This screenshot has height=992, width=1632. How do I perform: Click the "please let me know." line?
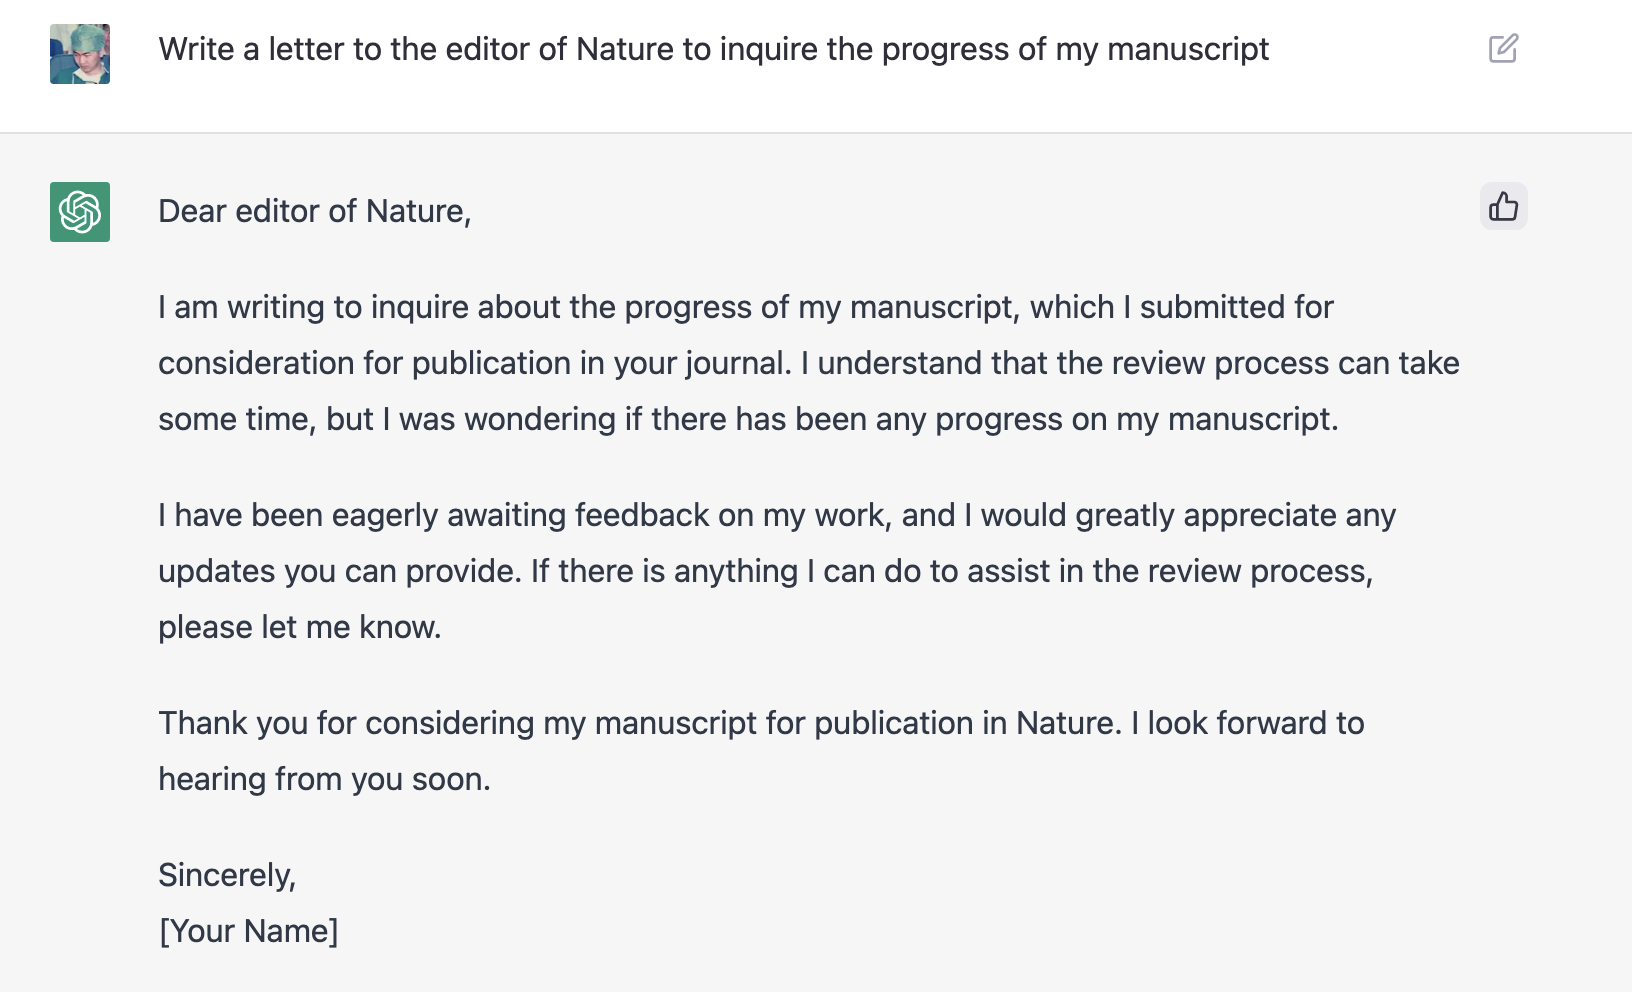coord(299,627)
